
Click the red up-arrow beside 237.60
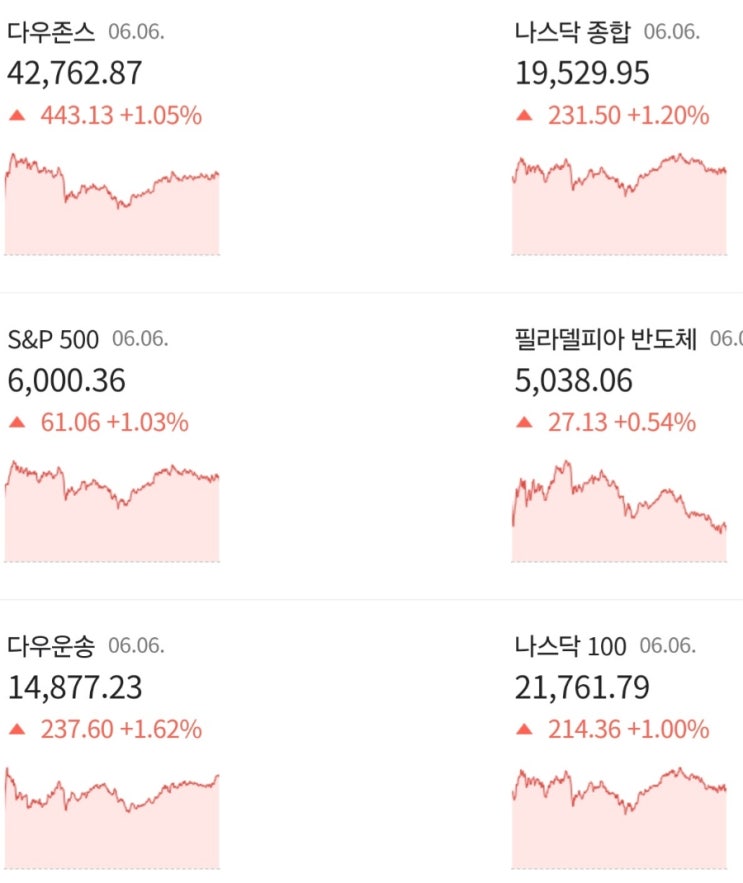(x=16, y=730)
